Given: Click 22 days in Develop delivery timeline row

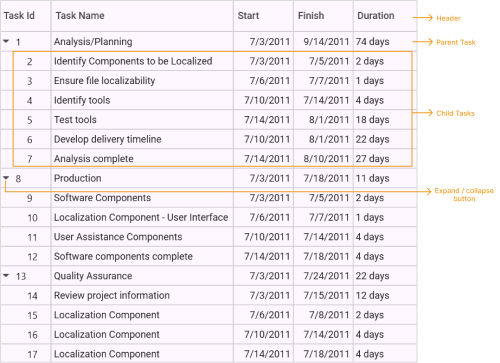Looking at the screenshot, I should pos(372,139).
